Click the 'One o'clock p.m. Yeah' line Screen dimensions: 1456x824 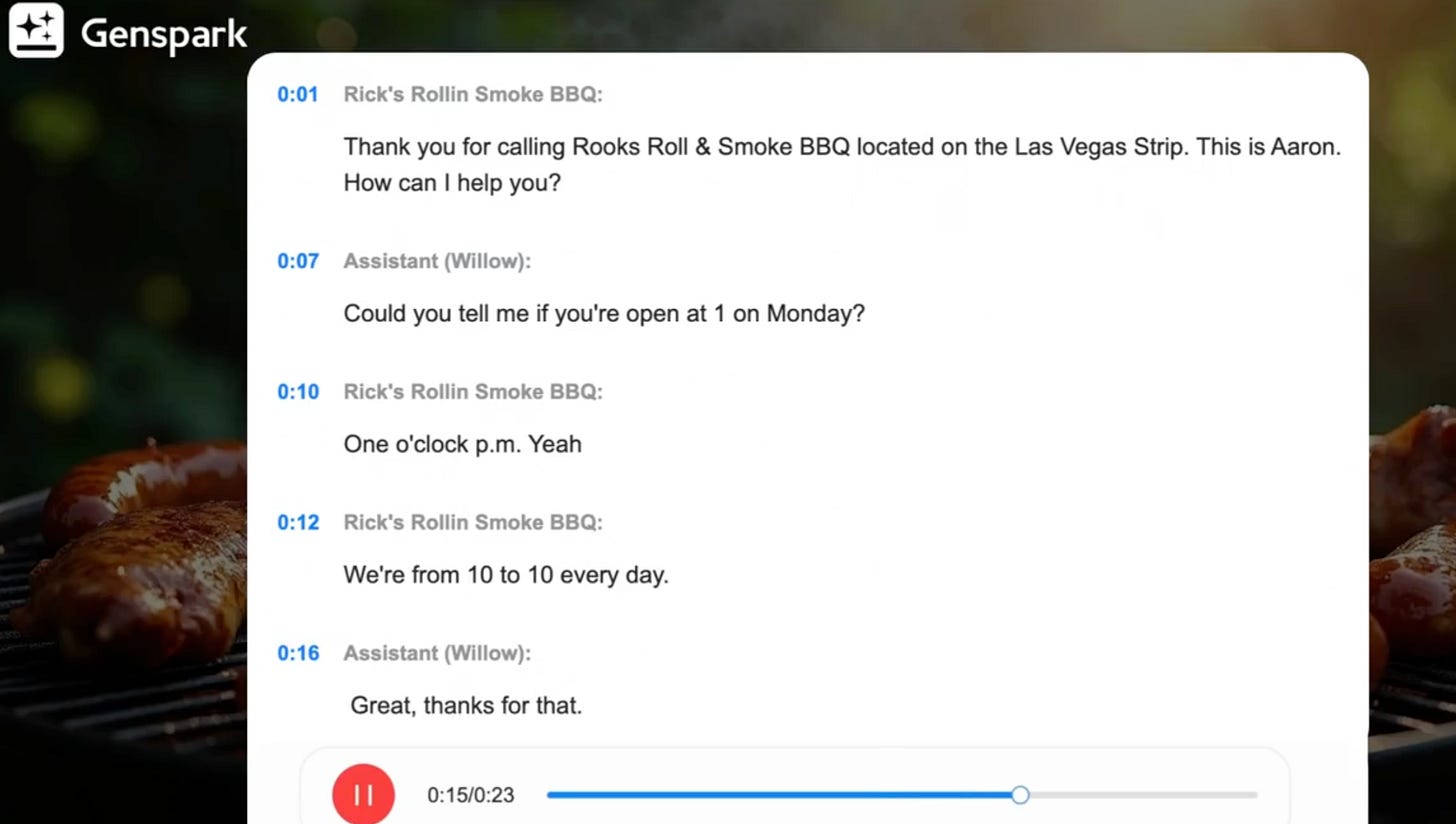(x=462, y=444)
